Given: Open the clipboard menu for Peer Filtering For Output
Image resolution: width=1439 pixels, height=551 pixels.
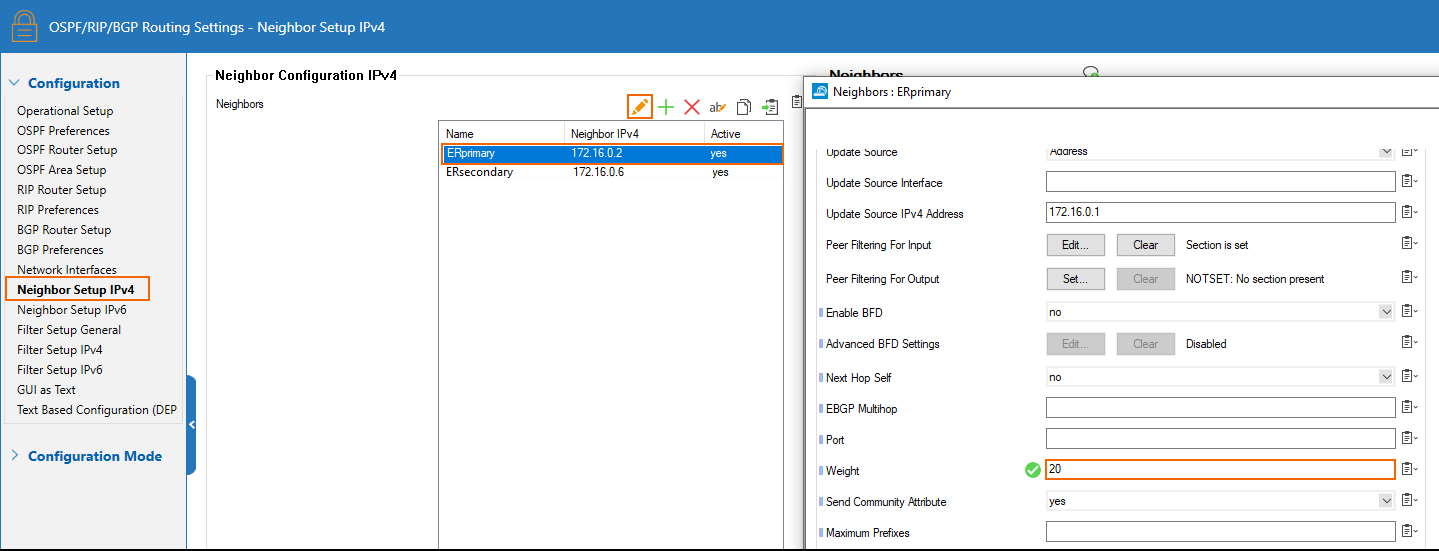Looking at the screenshot, I should (1409, 278).
